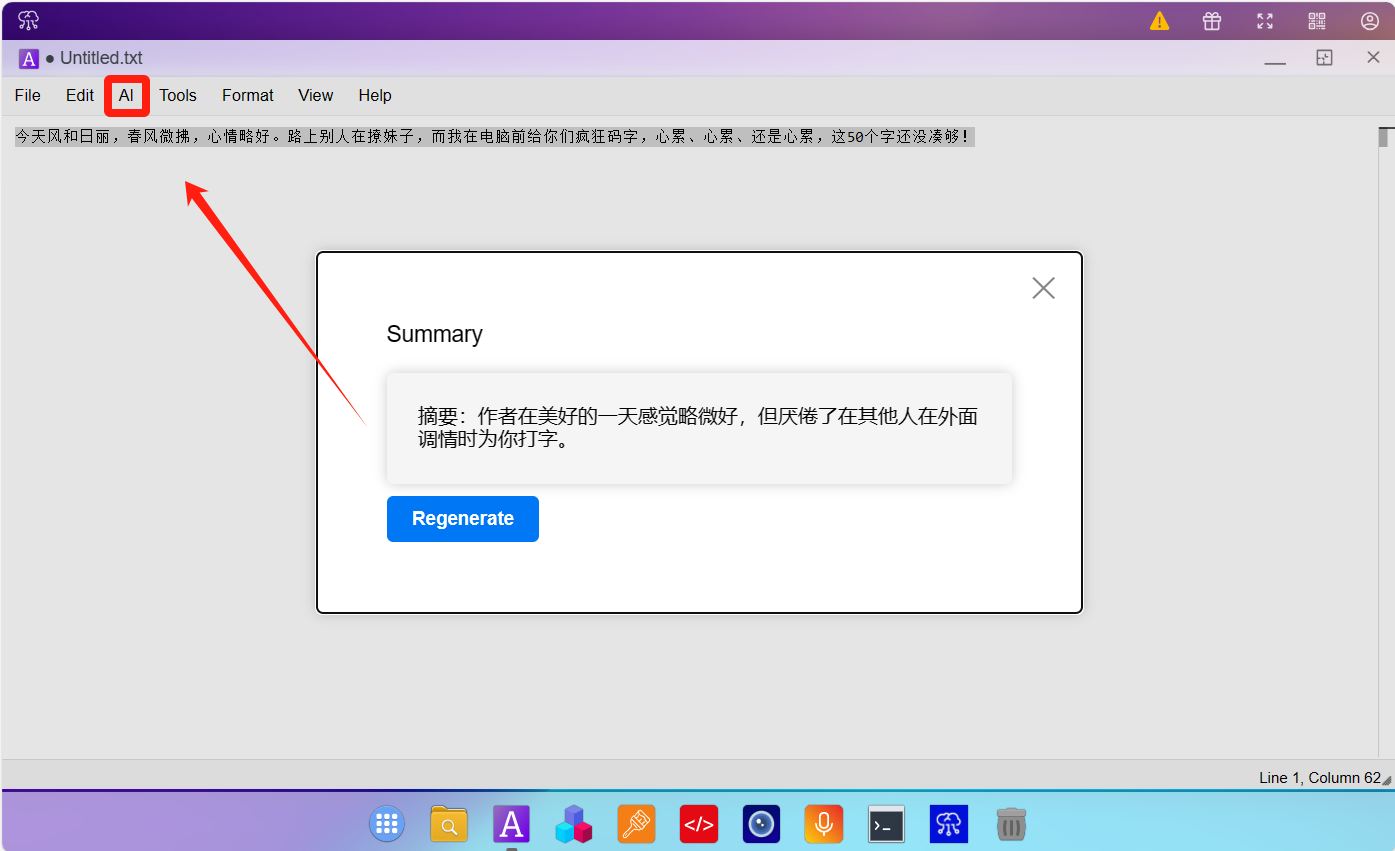Open the trash bin in the dock
The image size is (1395, 851).
click(x=1011, y=824)
